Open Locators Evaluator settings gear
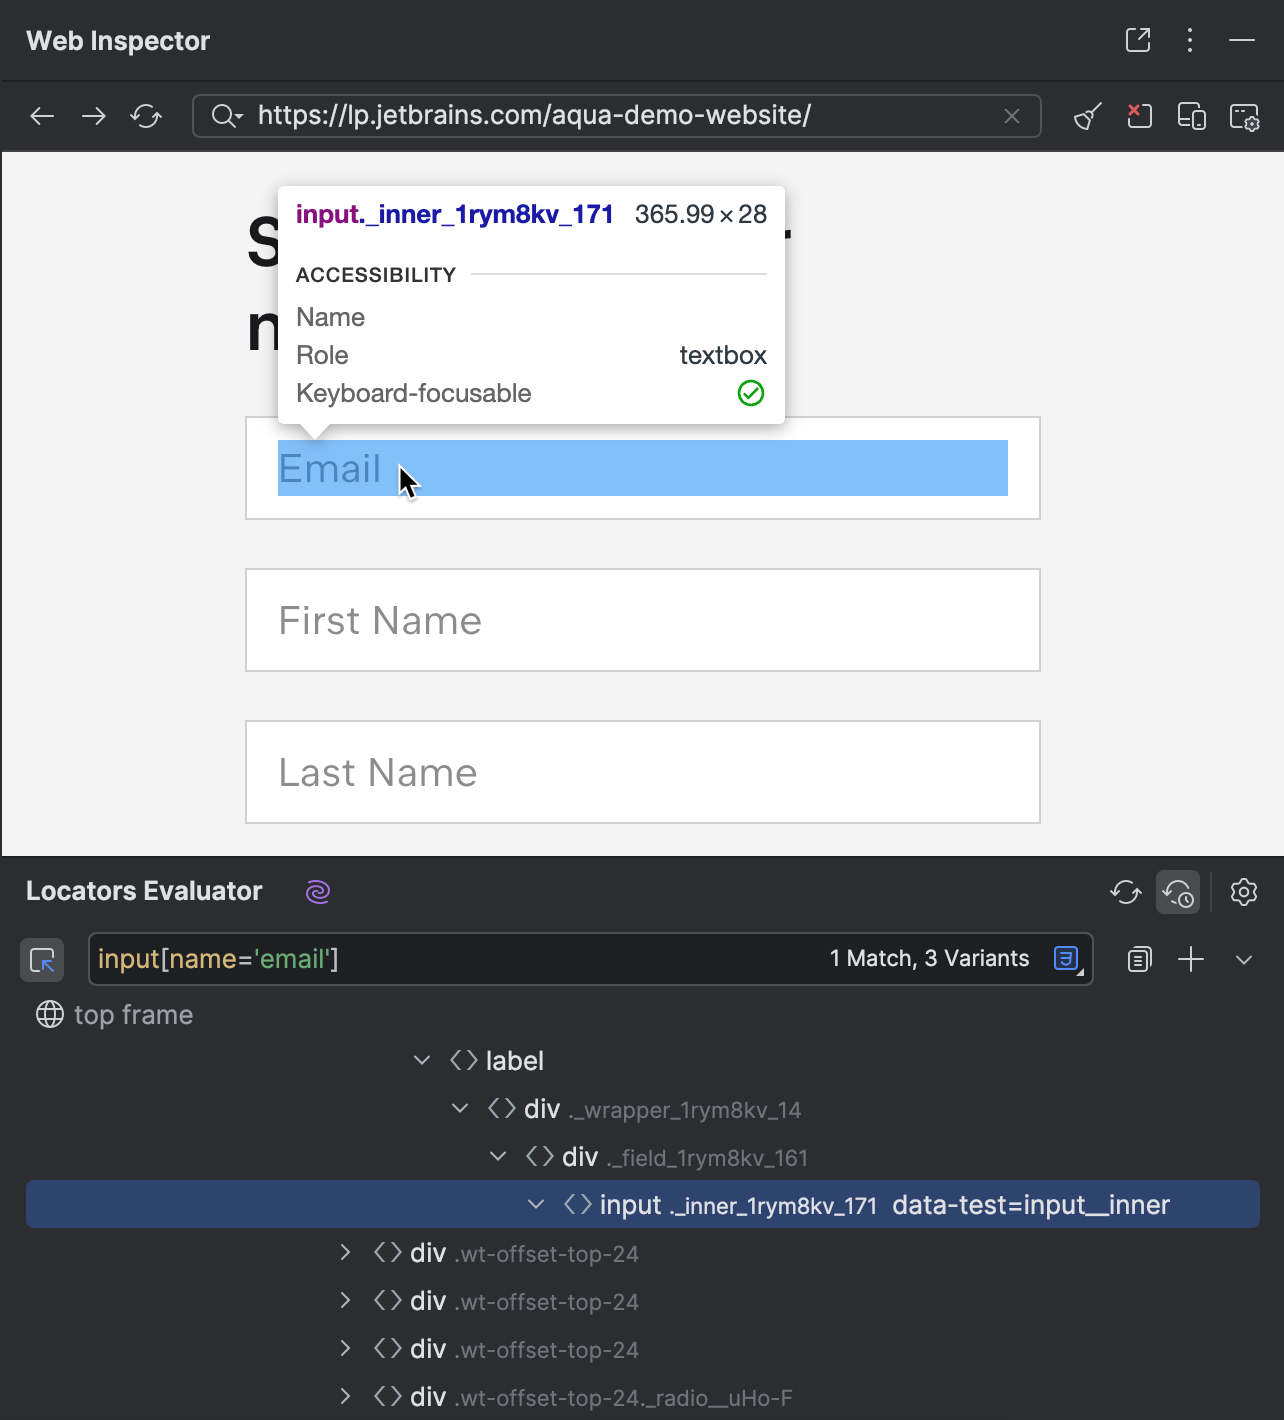 (x=1244, y=892)
